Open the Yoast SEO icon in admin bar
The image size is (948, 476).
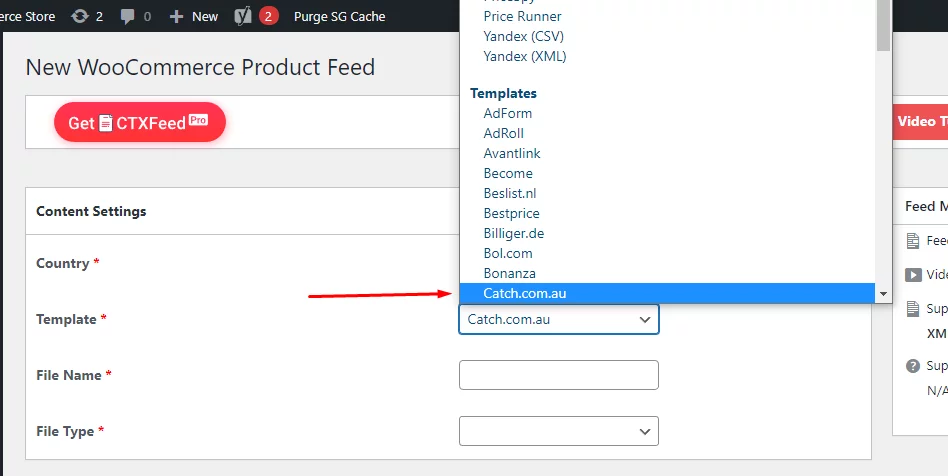pos(243,16)
